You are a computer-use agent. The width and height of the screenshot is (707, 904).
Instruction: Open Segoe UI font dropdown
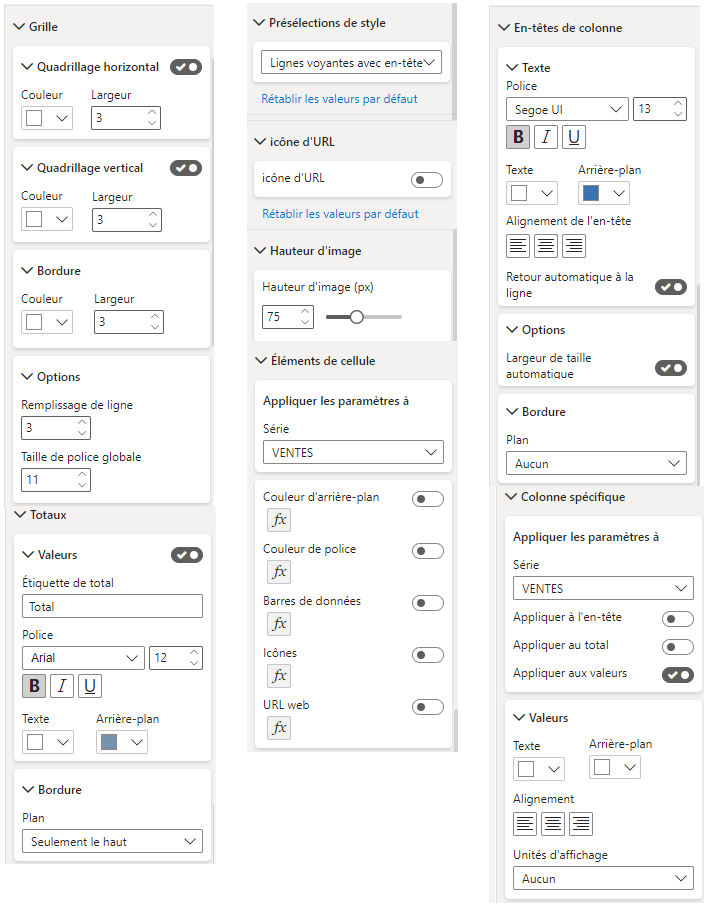[x=567, y=109]
